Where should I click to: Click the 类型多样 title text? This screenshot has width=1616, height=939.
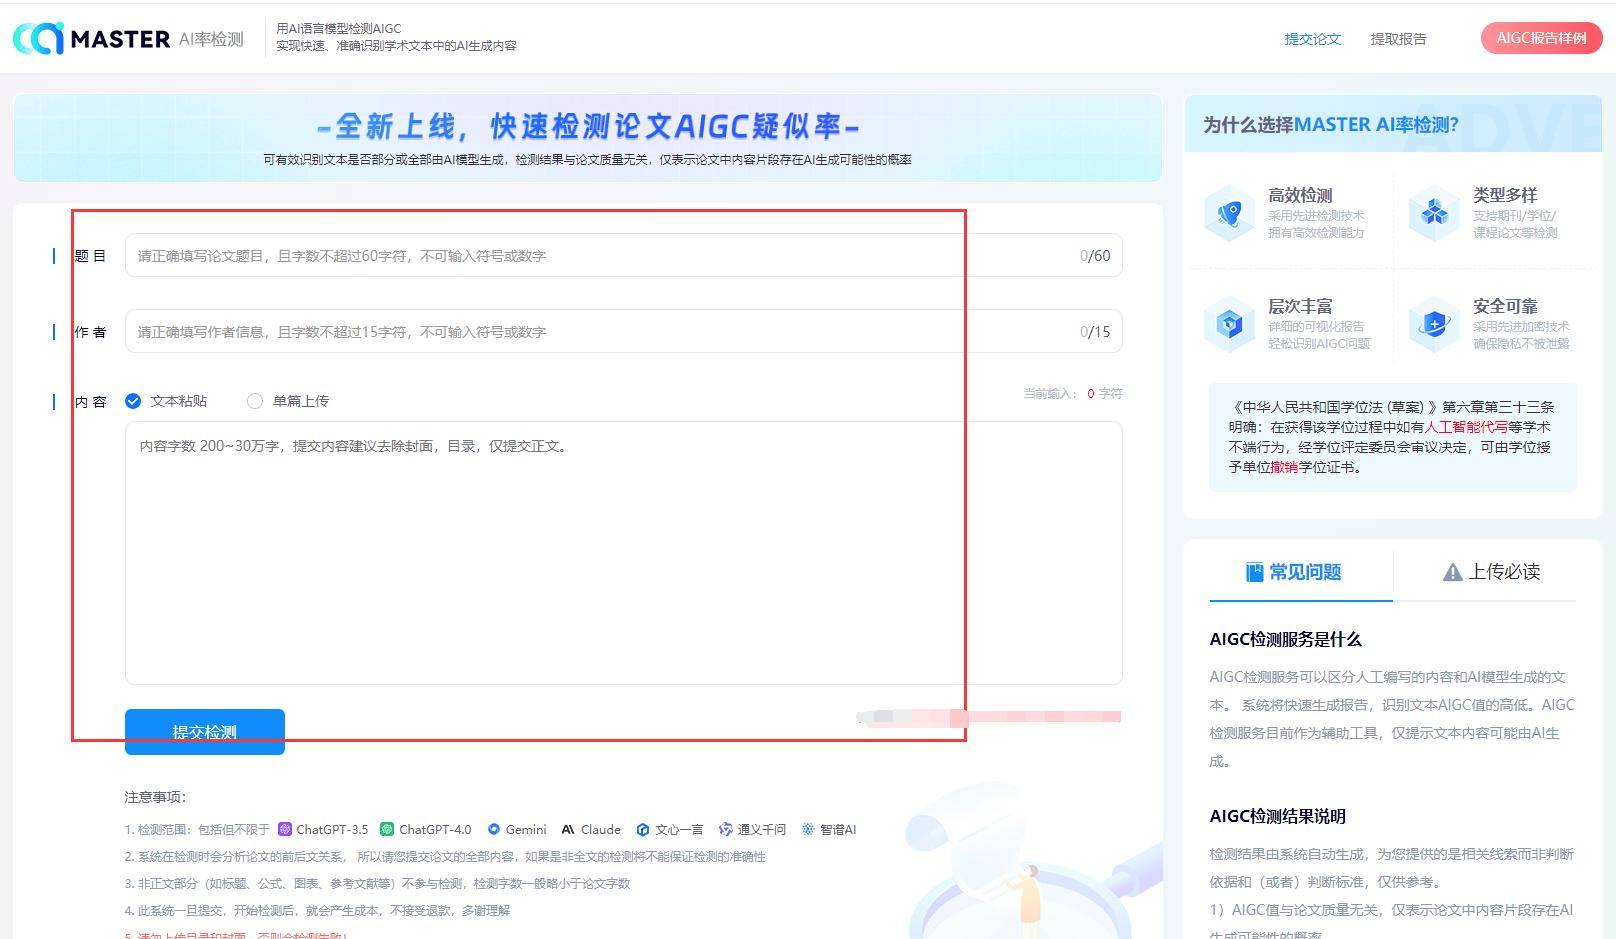tap(1505, 195)
